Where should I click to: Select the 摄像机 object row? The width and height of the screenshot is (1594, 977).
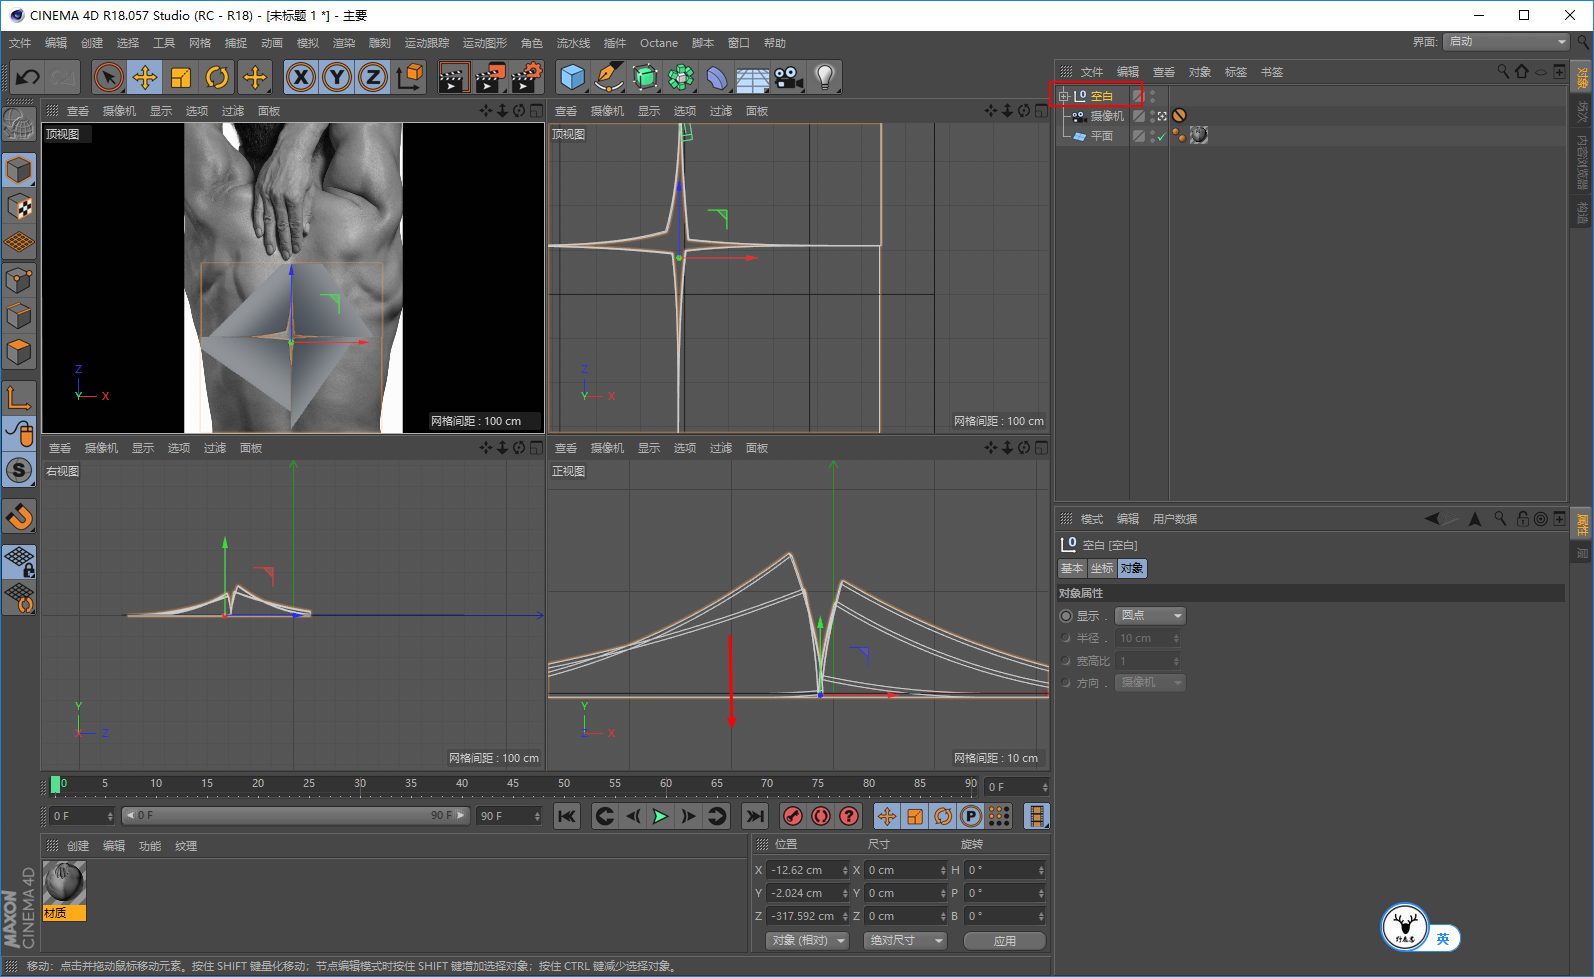pos(1107,116)
